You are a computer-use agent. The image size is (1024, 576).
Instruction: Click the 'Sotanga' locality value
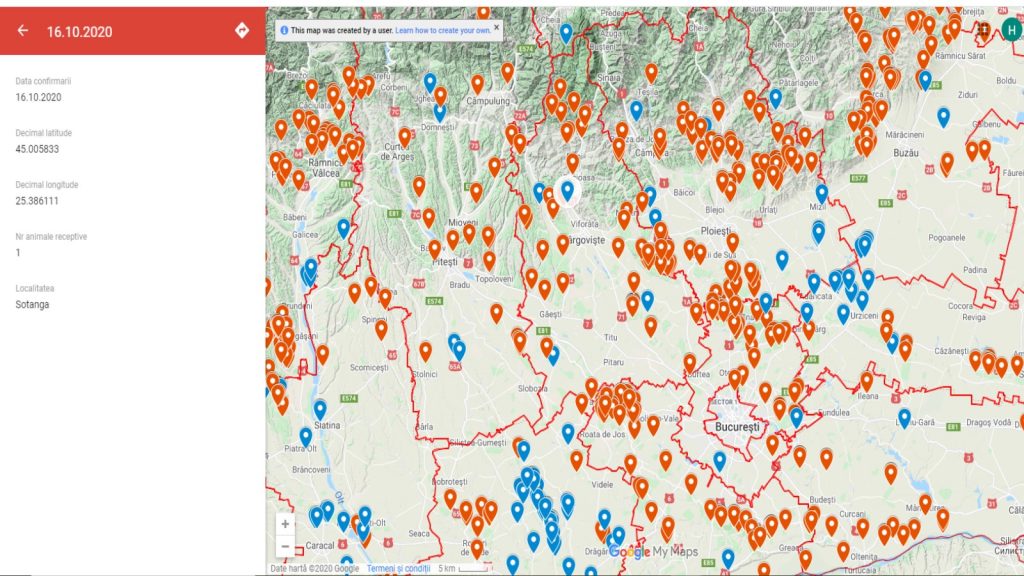tap(32, 305)
